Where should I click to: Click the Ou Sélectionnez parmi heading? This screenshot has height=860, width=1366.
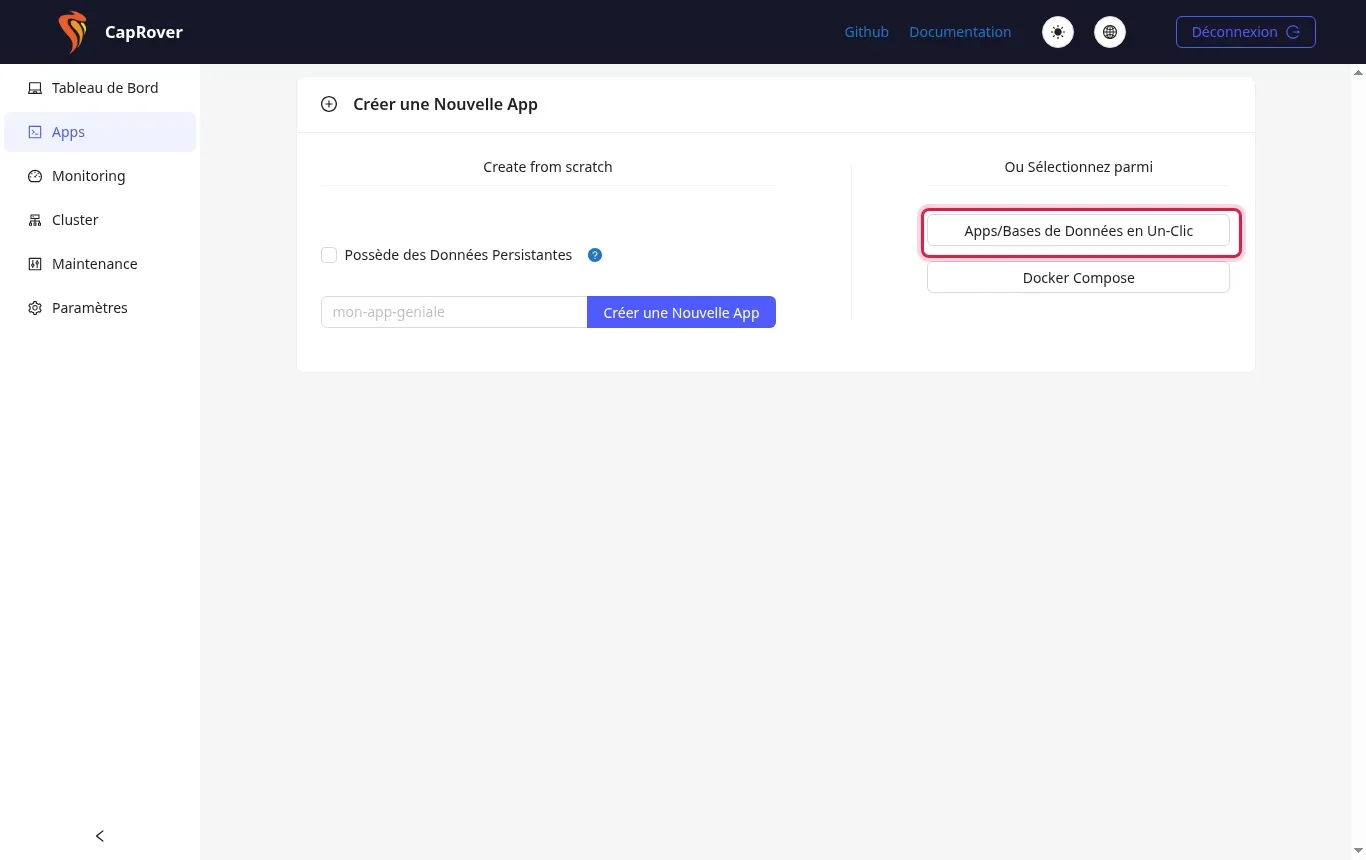click(x=1078, y=167)
